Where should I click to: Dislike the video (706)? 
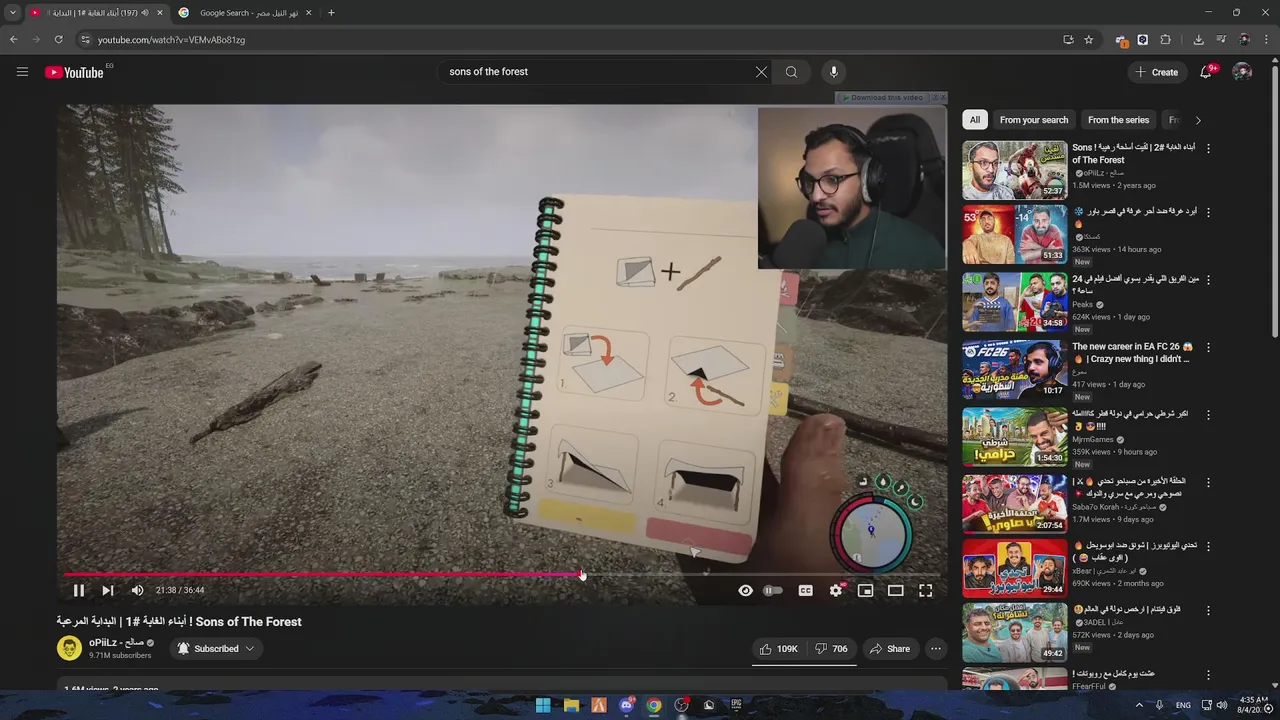pyautogui.click(x=831, y=649)
